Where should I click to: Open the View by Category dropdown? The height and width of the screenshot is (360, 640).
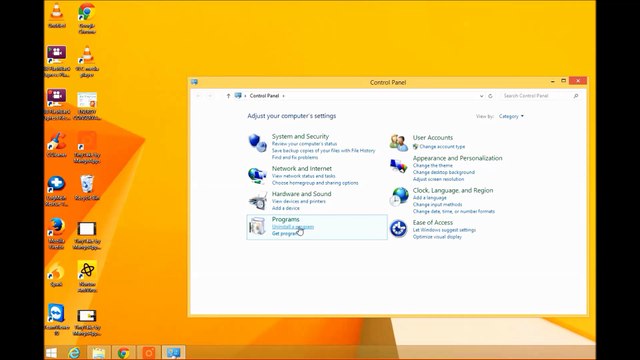[x=511, y=116]
